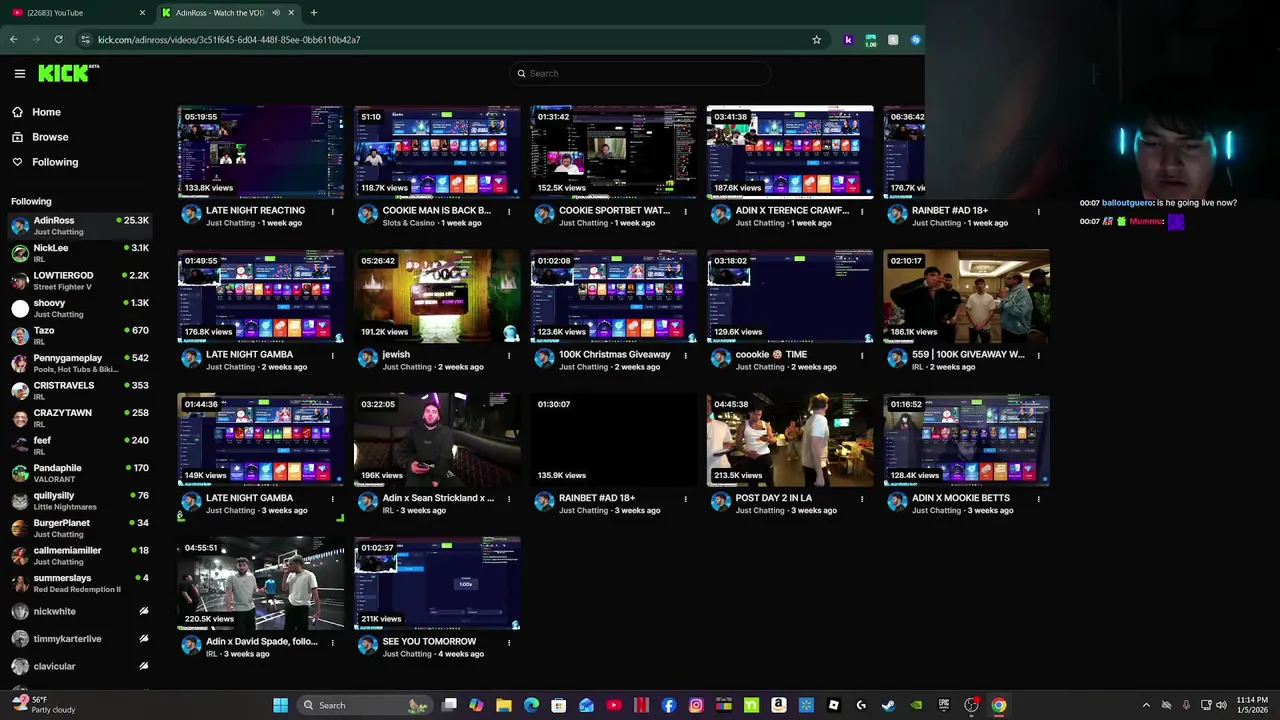
Task: Open offline channel clavicular
Action: click(x=80, y=666)
